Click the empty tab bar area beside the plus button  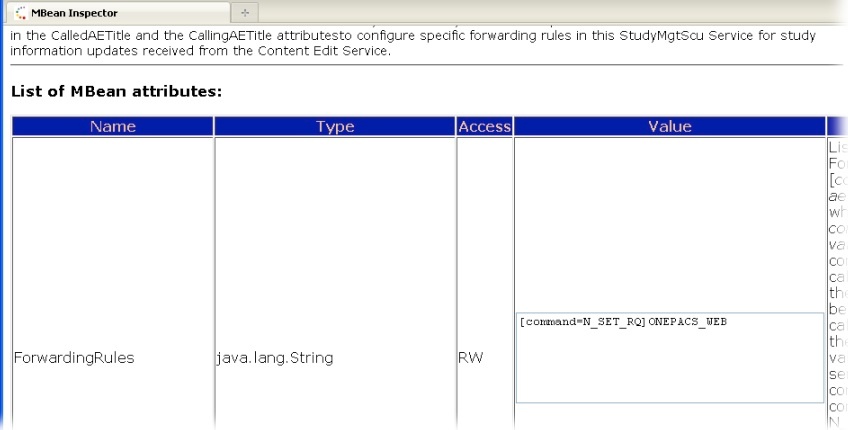click(x=552, y=12)
